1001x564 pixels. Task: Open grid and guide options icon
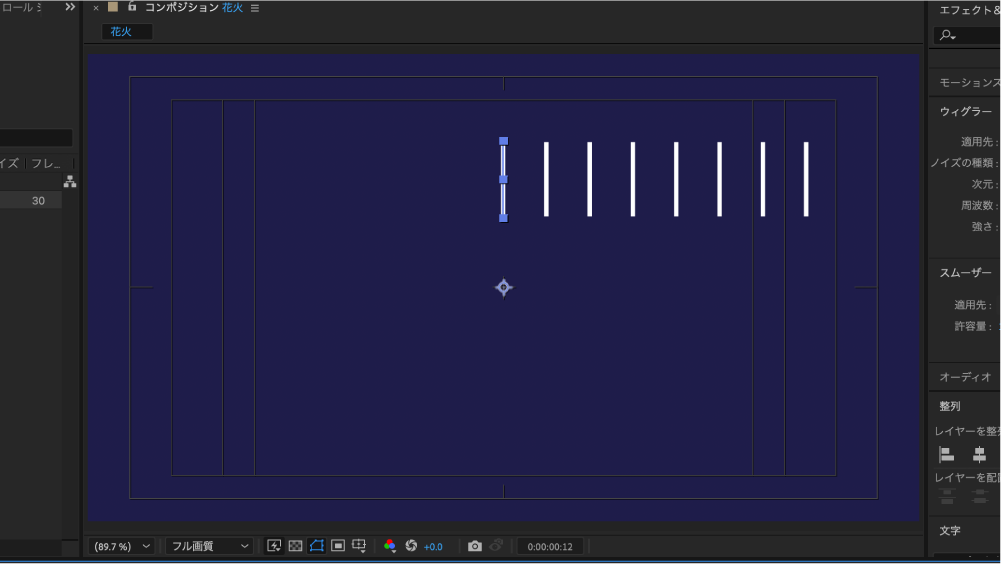359,545
